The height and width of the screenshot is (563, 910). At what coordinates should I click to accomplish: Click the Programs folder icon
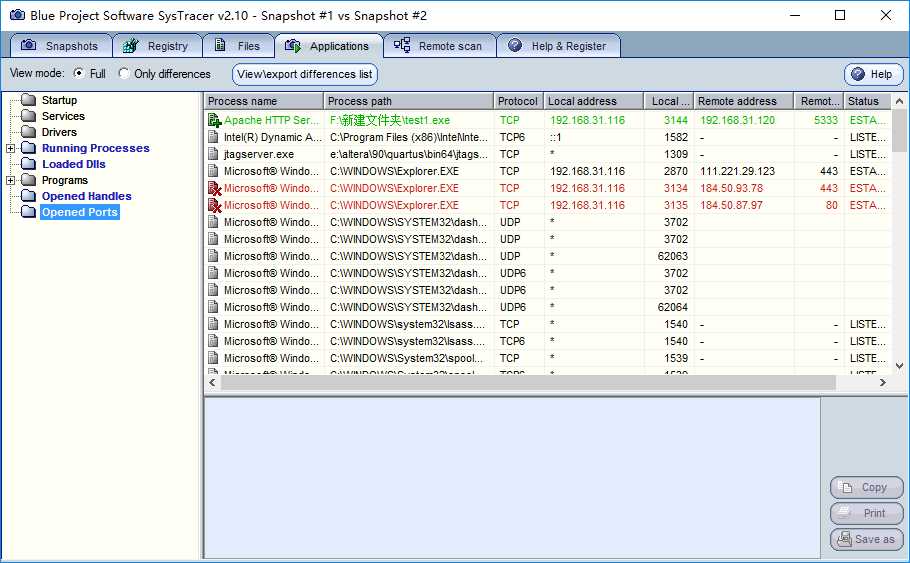(x=28, y=180)
